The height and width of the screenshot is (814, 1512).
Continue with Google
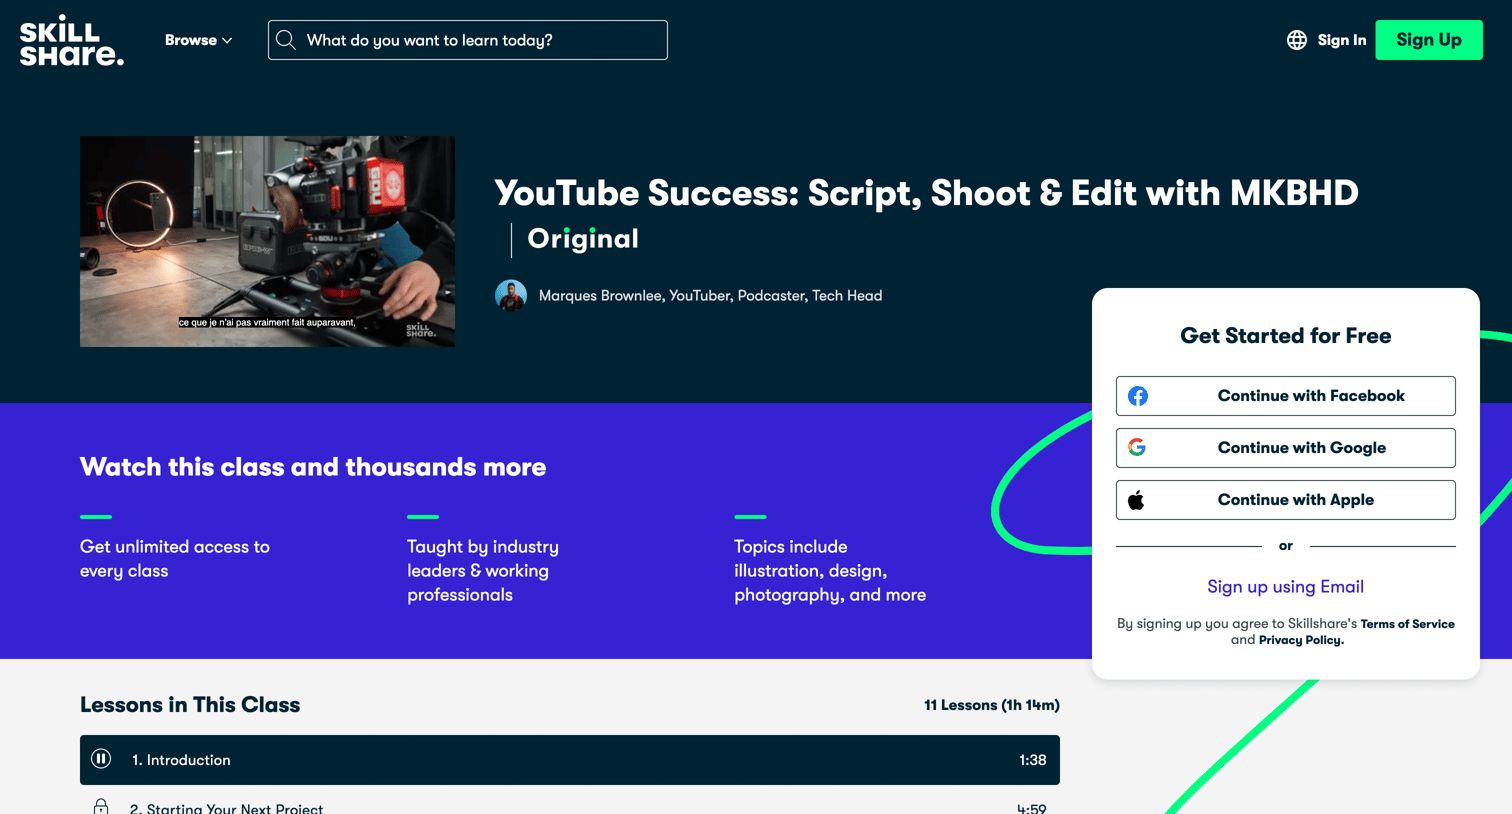[x=1286, y=448]
